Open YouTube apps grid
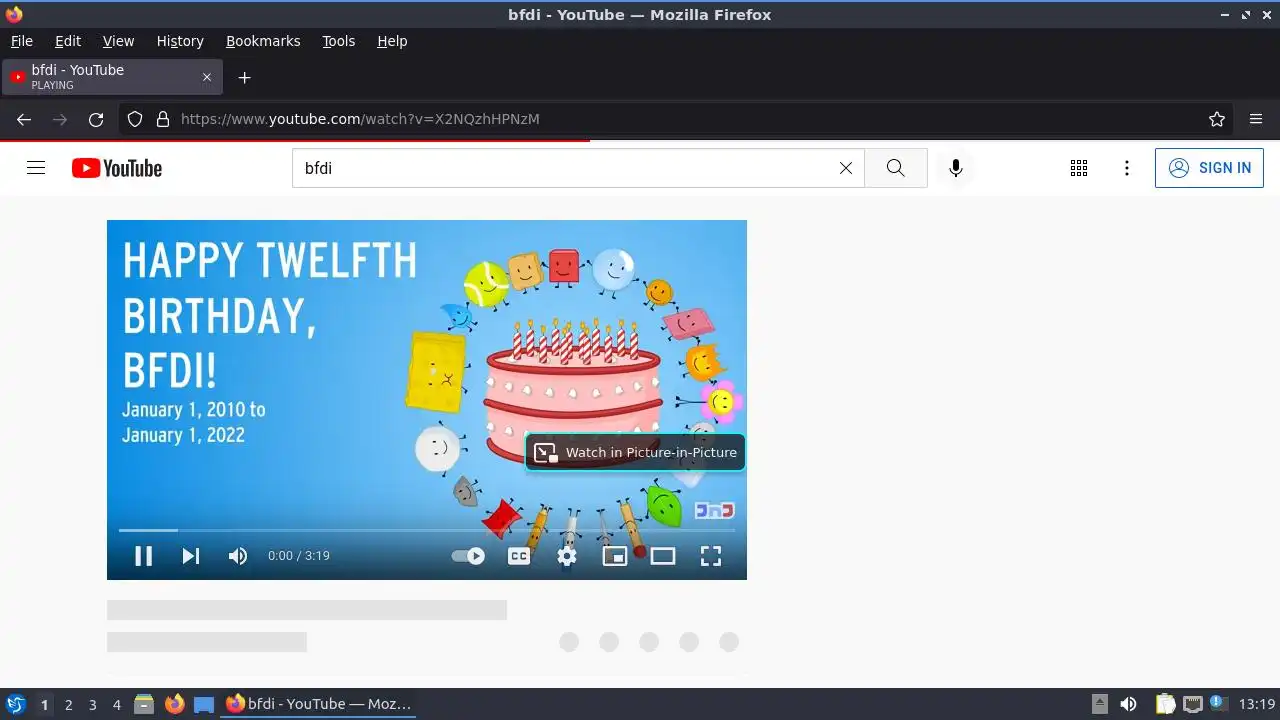This screenshot has height=720, width=1280. pos(1079,168)
